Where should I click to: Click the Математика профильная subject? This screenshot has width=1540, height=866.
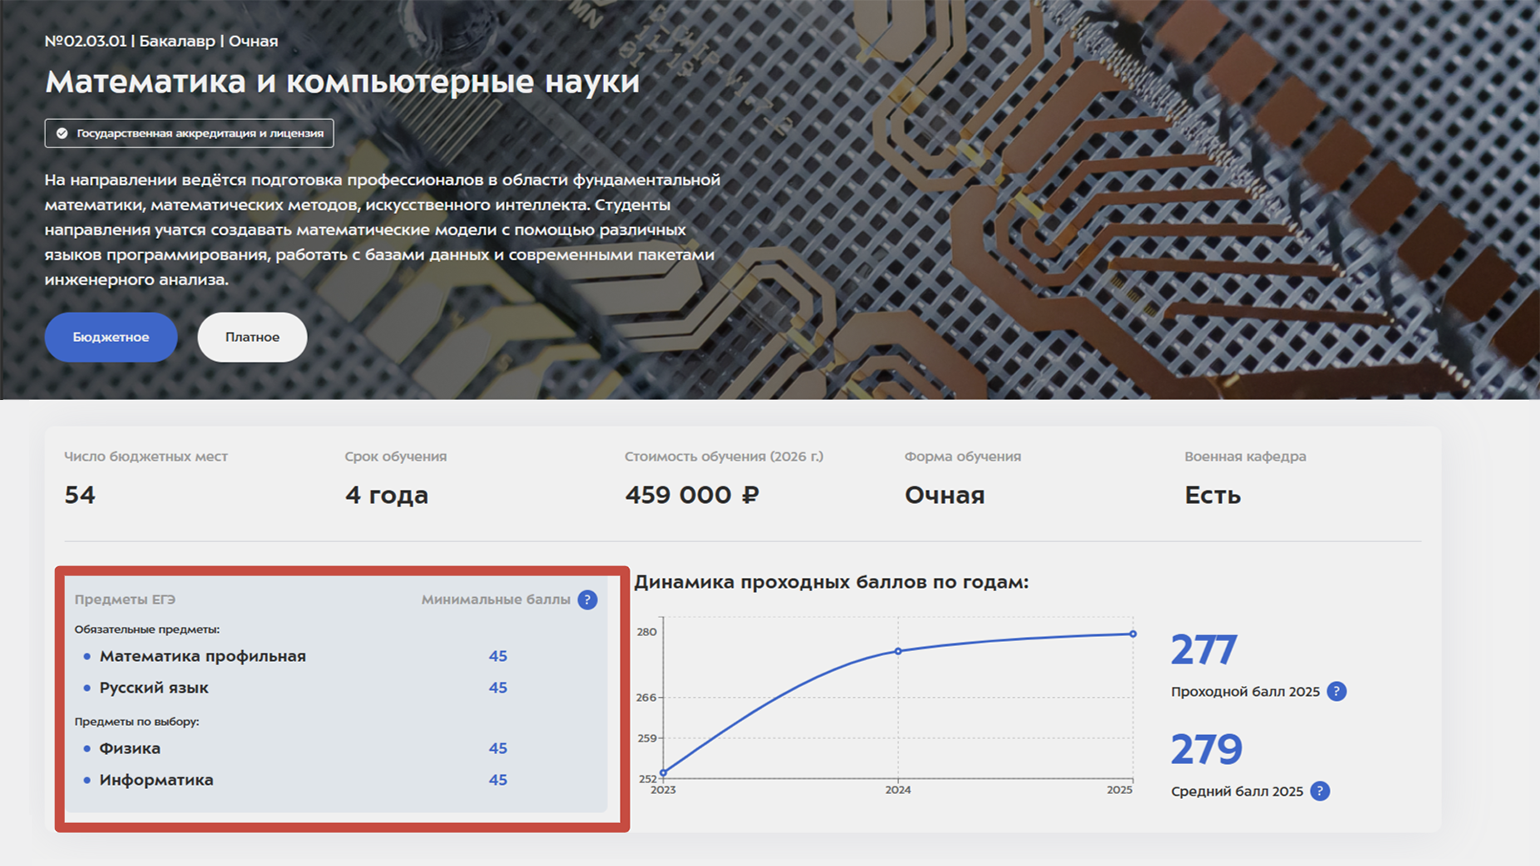click(x=202, y=656)
